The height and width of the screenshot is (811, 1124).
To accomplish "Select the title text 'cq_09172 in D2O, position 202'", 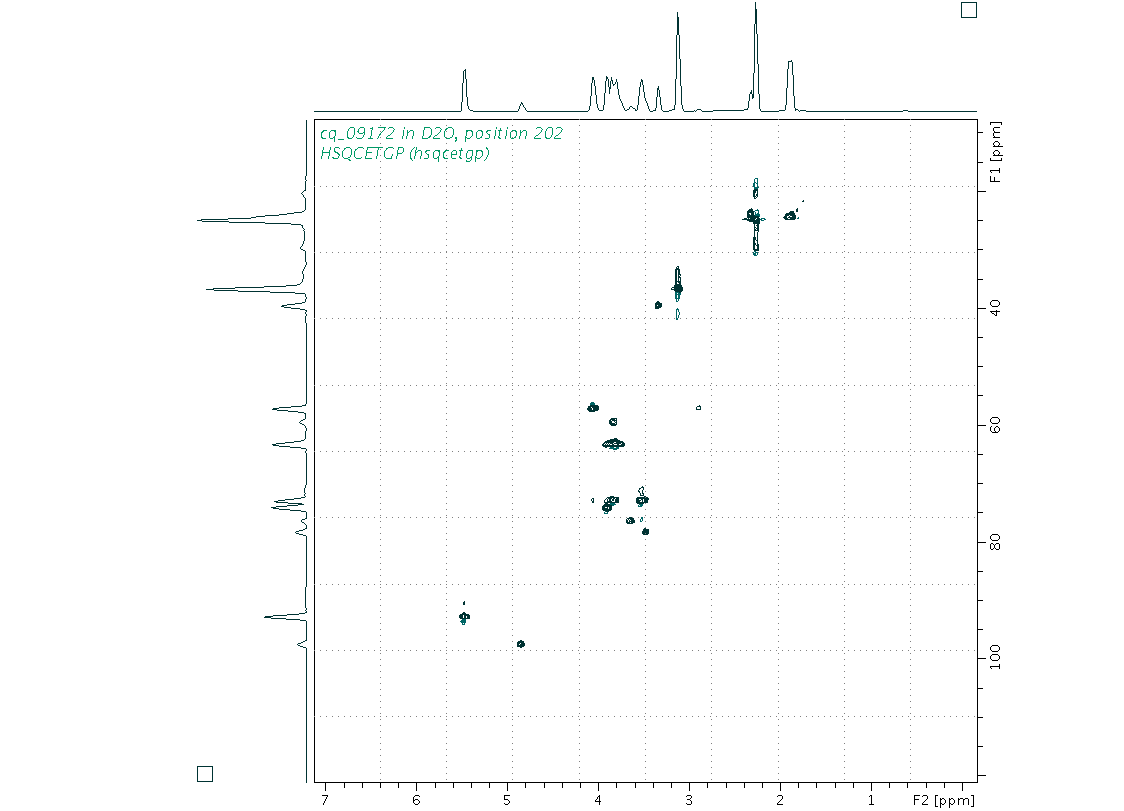I will [x=441, y=133].
